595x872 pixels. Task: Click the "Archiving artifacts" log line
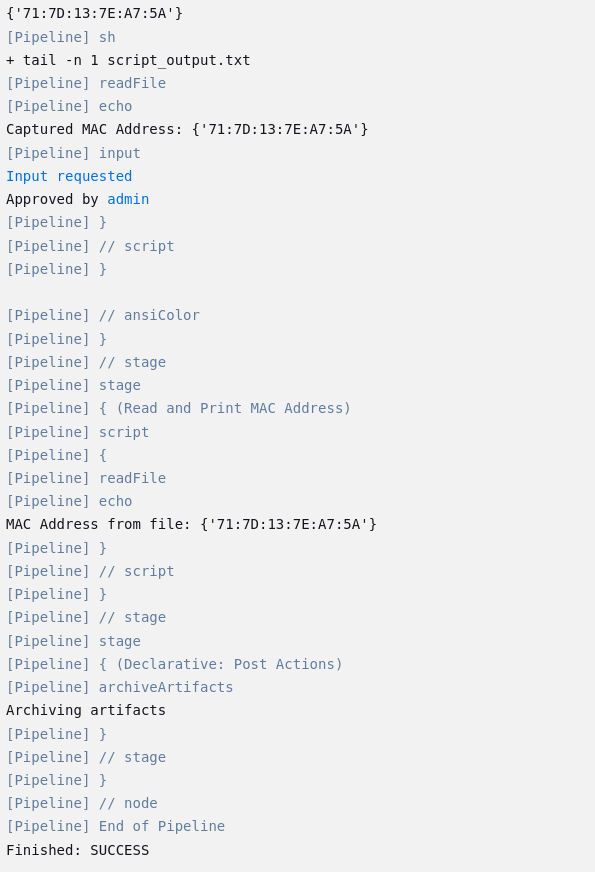(86, 710)
